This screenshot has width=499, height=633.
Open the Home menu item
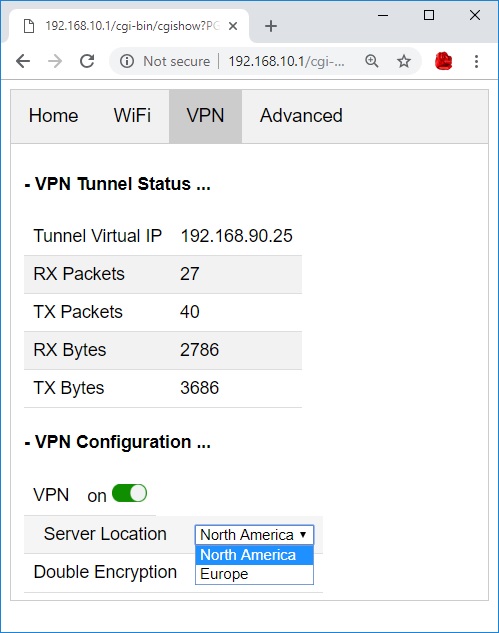[x=54, y=116]
